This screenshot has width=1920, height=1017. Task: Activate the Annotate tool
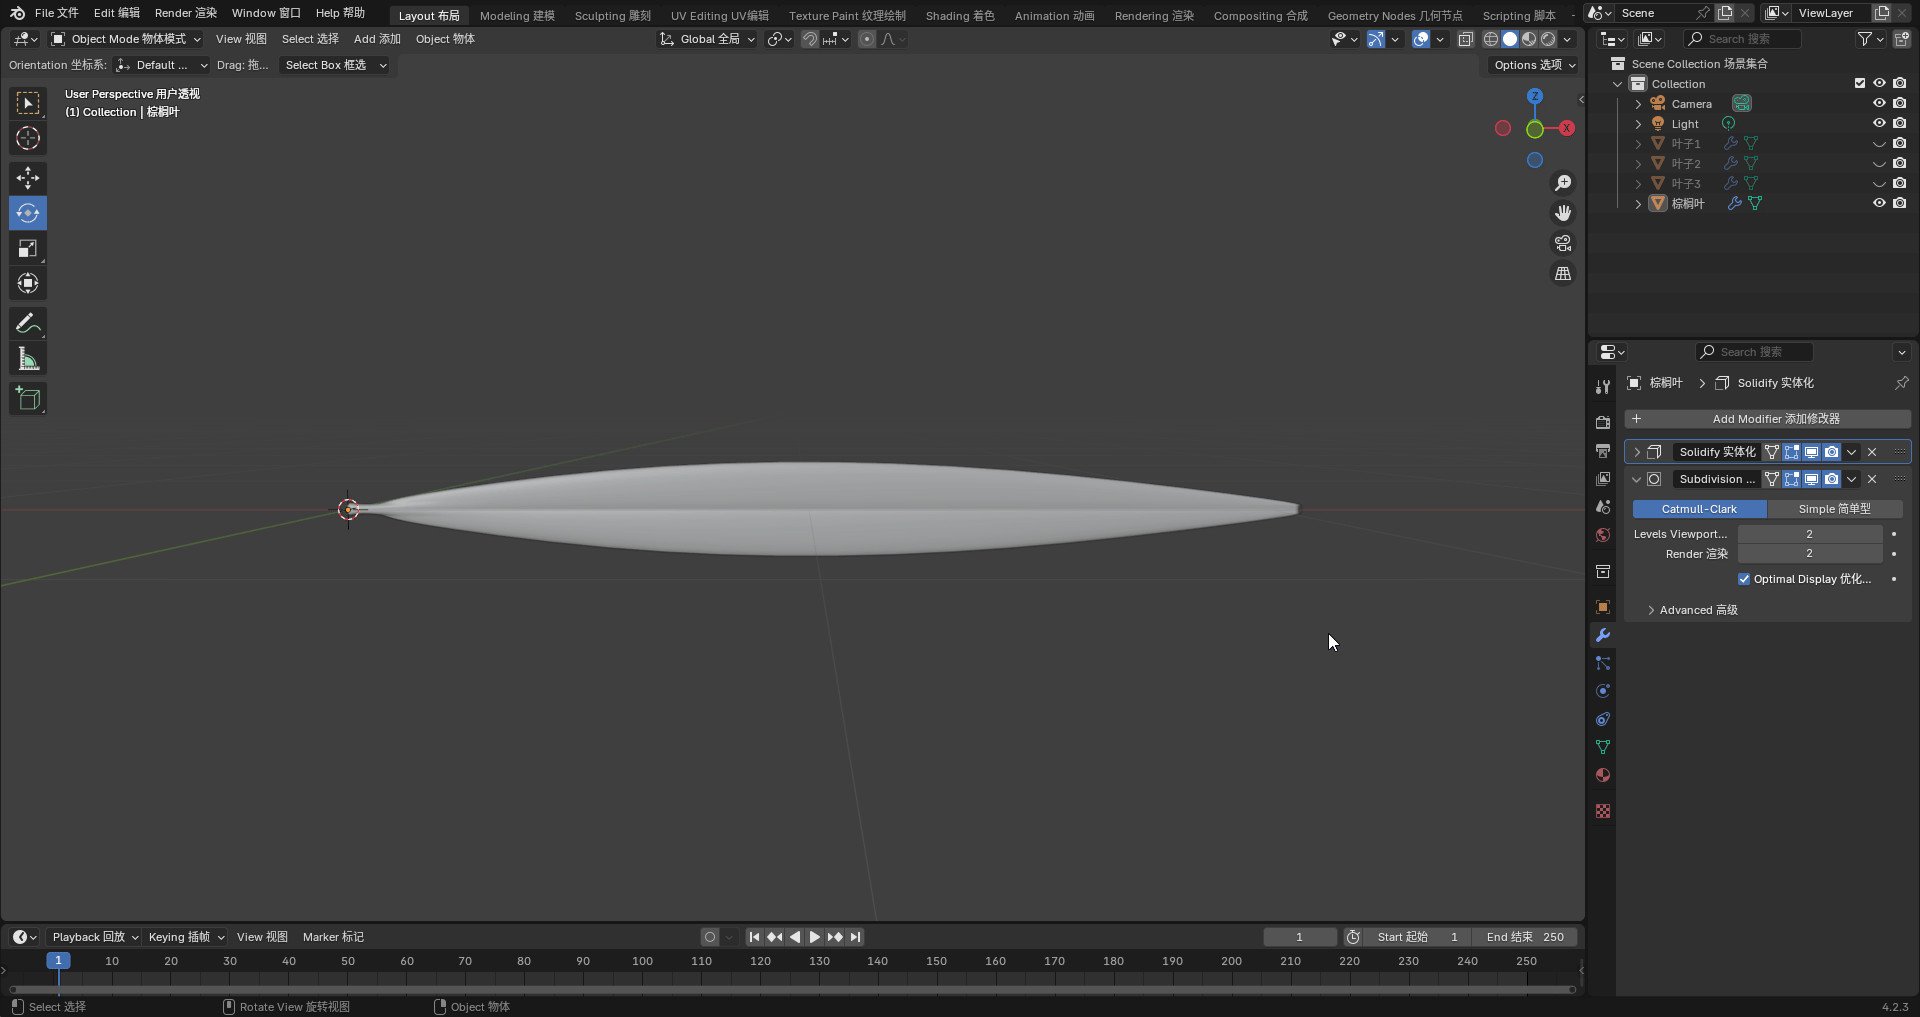[28, 323]
